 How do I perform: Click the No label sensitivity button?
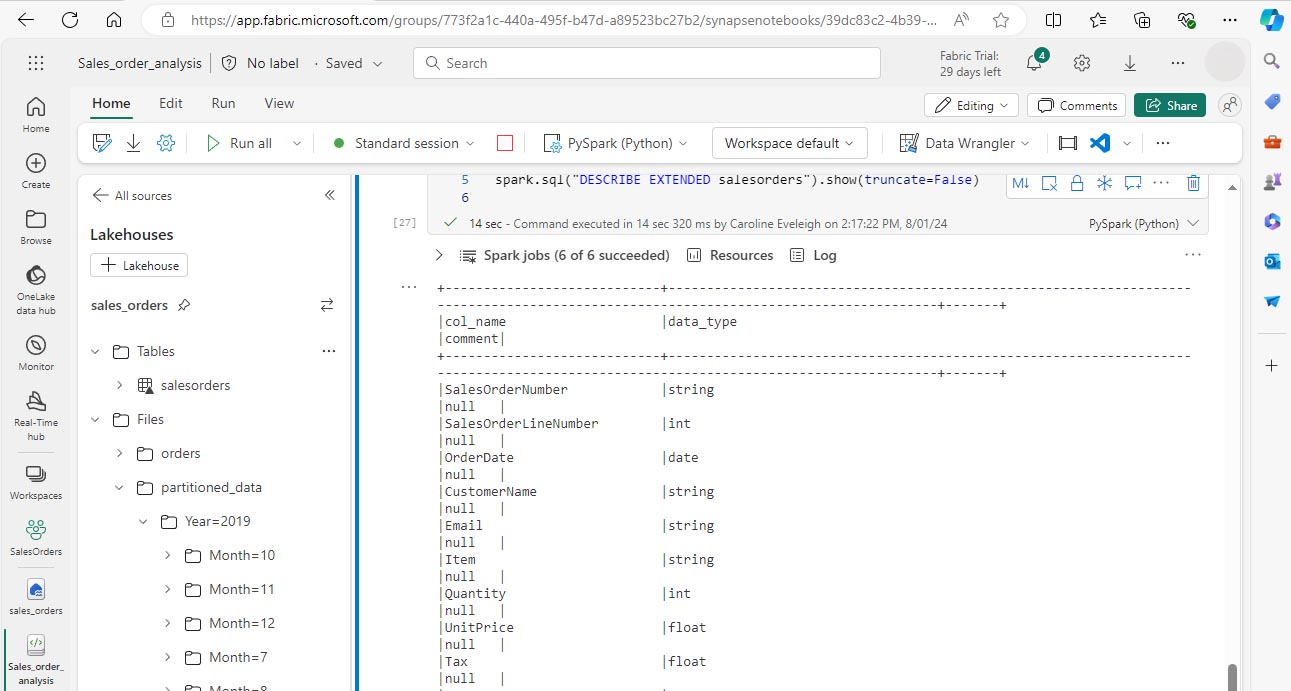(260, 63)
